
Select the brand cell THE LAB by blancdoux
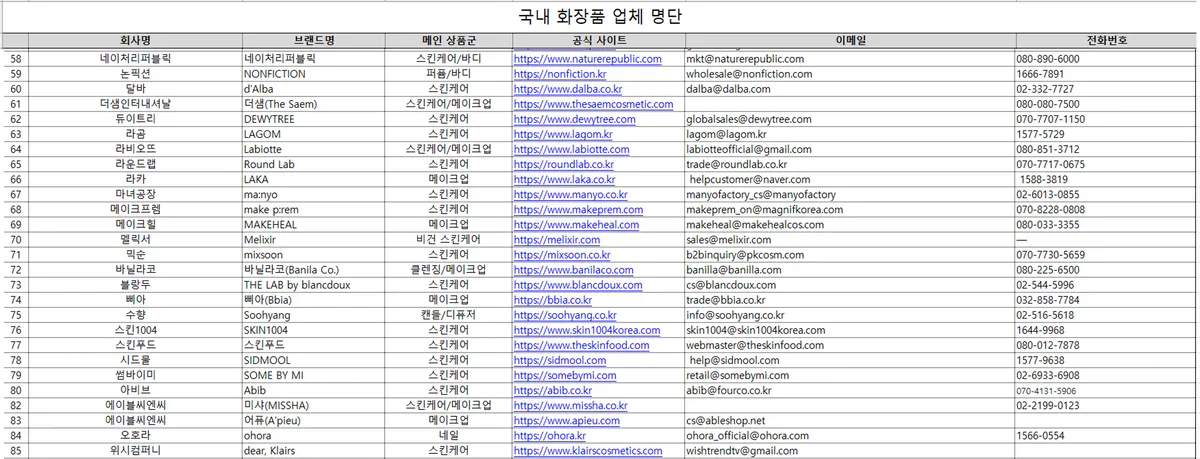(315, 285)
